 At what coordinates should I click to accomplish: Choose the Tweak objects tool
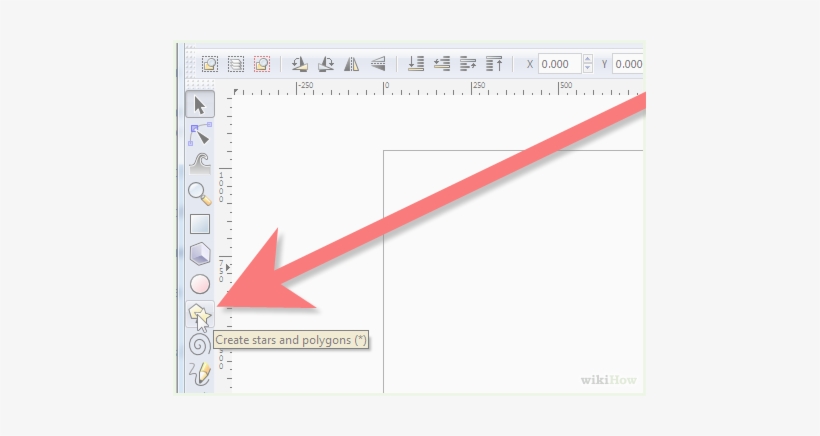tap(200, 163)
